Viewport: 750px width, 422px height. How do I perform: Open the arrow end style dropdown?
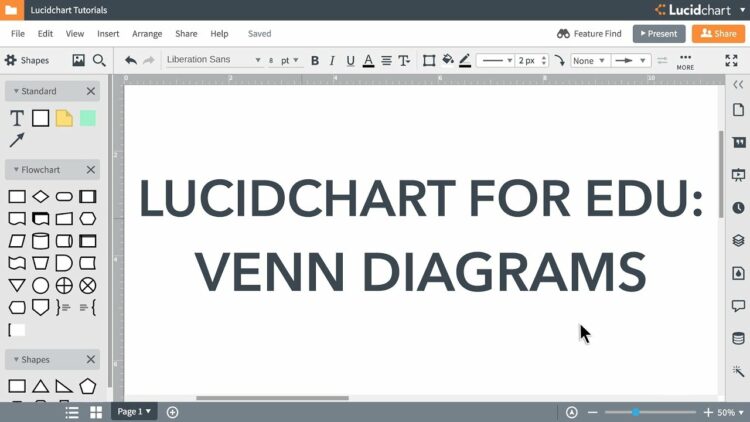pos(630,61)
